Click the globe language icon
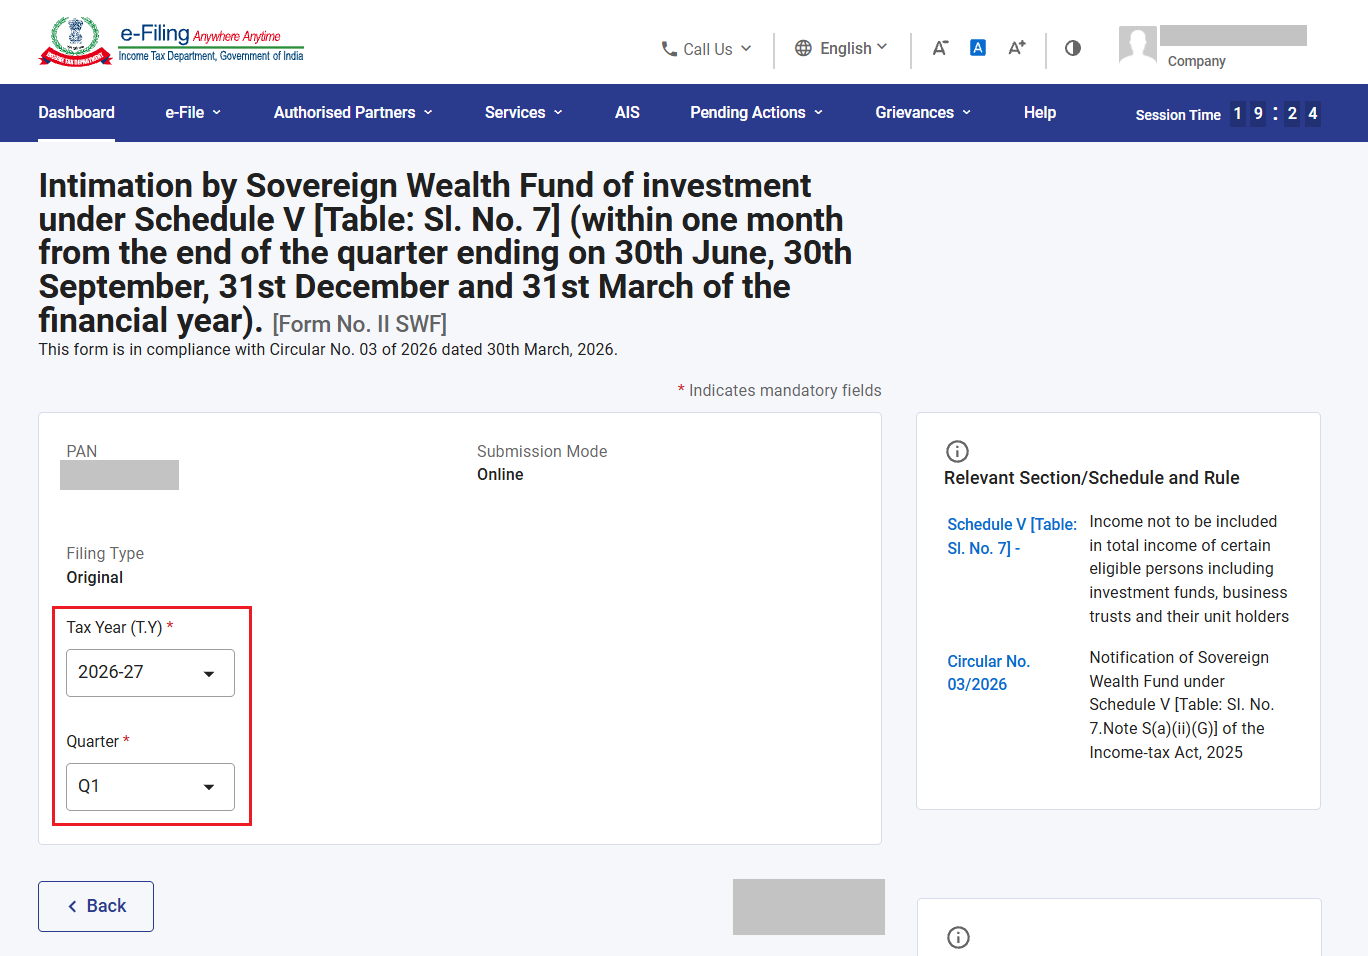This screenshot has height=956, width=1368. (x=803, y=48)
